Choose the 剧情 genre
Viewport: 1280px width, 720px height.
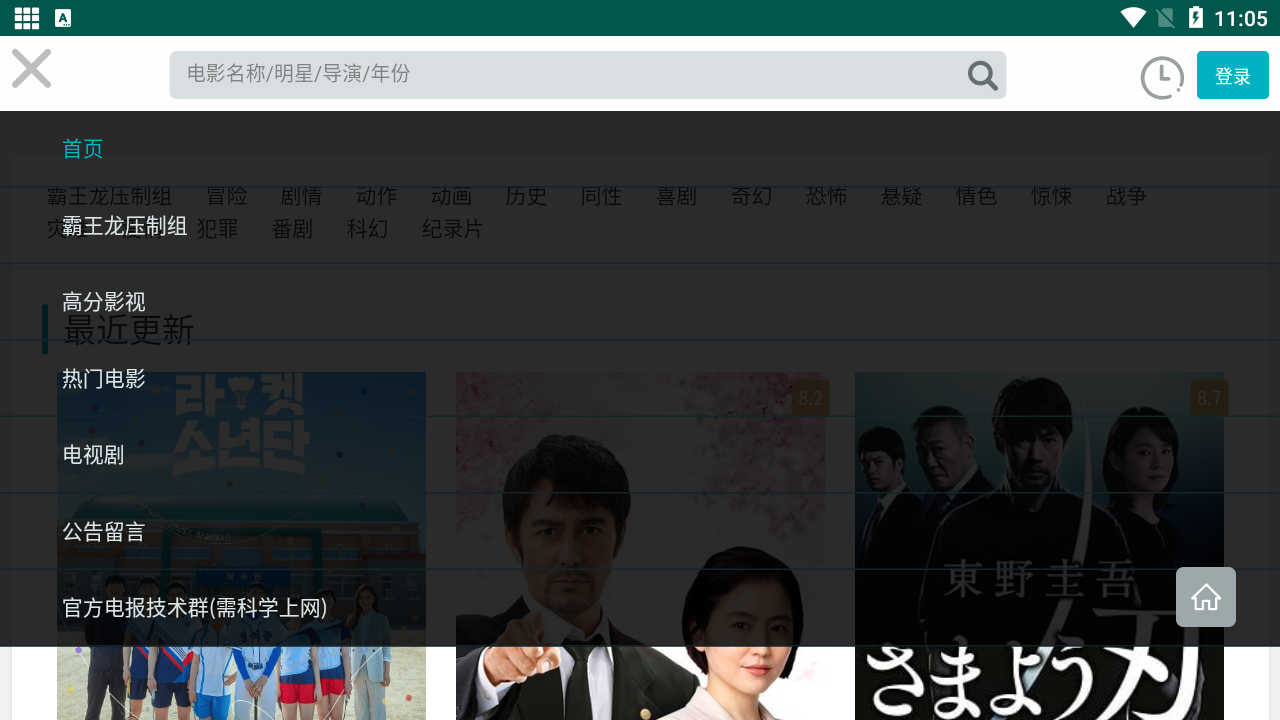(301, 196)
